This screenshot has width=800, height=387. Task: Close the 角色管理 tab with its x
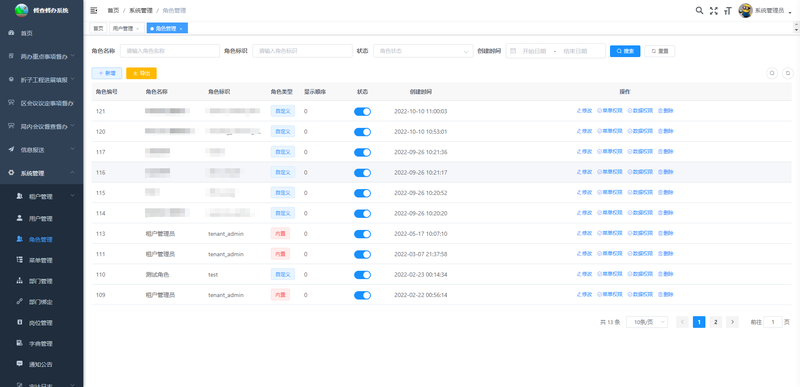coord(181,29)
